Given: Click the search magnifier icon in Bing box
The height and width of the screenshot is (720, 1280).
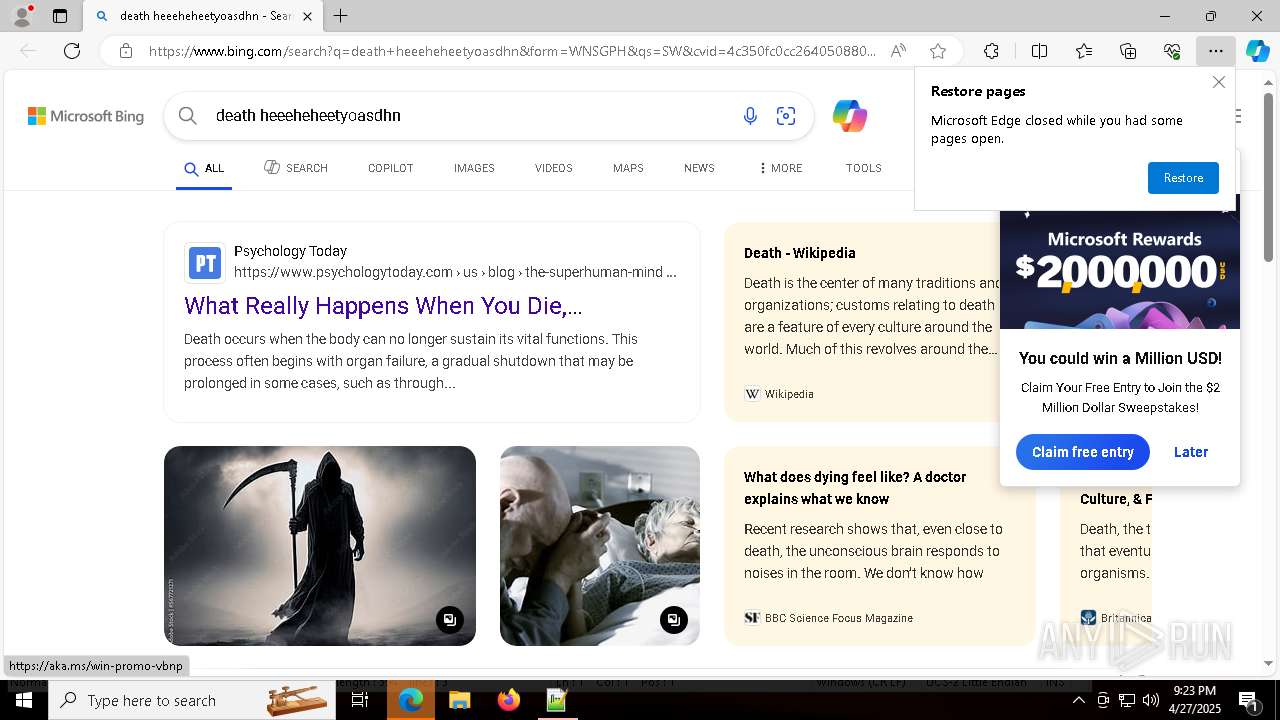Looking at the screenshot, I should (x=187, y=116).
